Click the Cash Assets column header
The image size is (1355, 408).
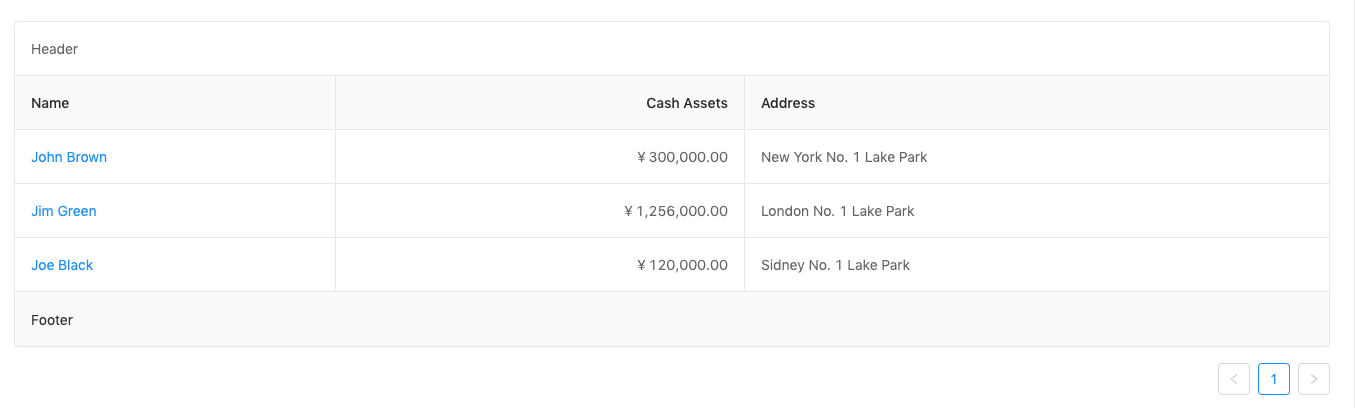[686, 103]
